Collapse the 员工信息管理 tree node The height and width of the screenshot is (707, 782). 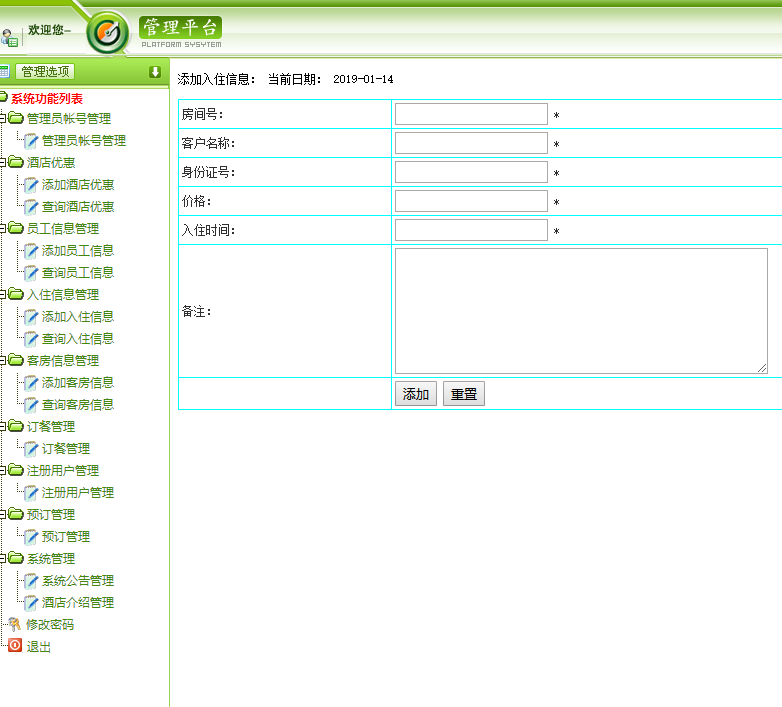(x=2, y=229)
